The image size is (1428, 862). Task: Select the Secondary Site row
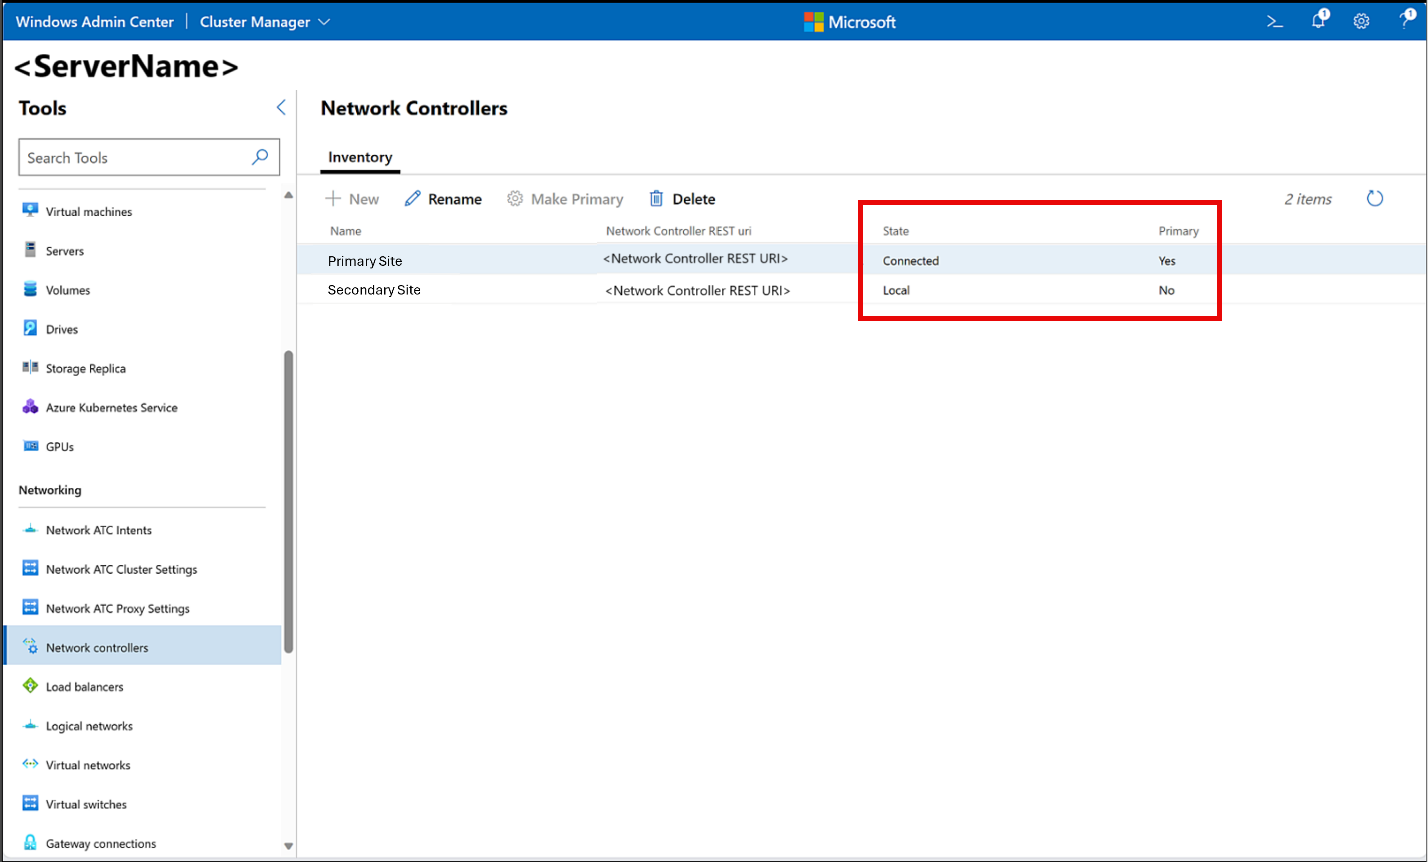point(374,290)
